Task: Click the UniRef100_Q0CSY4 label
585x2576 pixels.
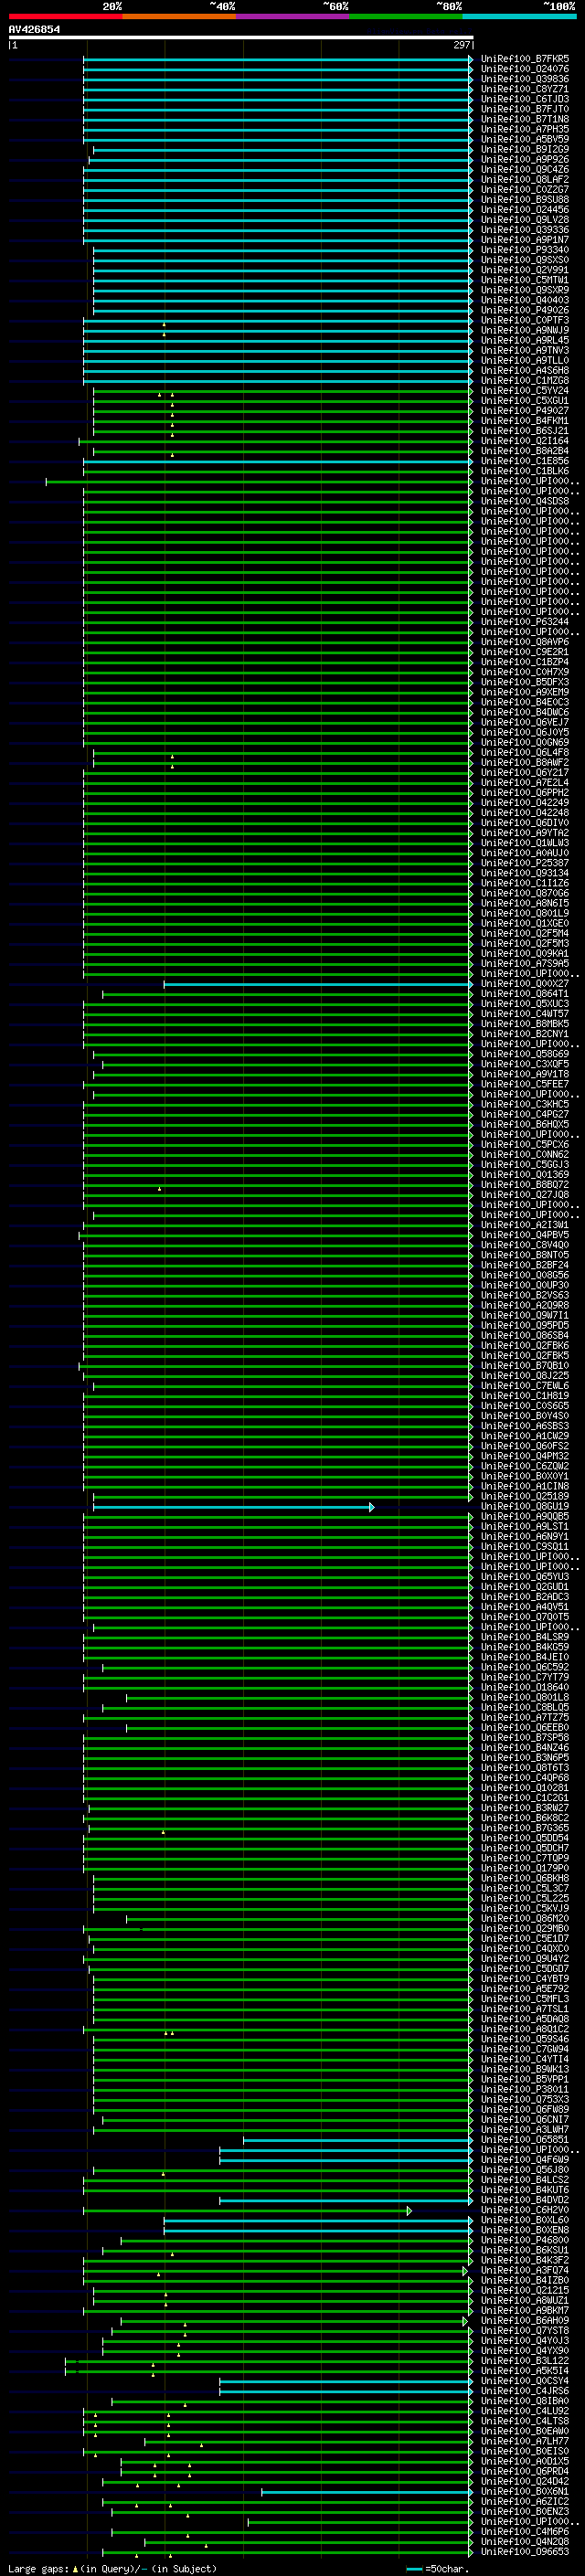Action: tap(525, 2380)
